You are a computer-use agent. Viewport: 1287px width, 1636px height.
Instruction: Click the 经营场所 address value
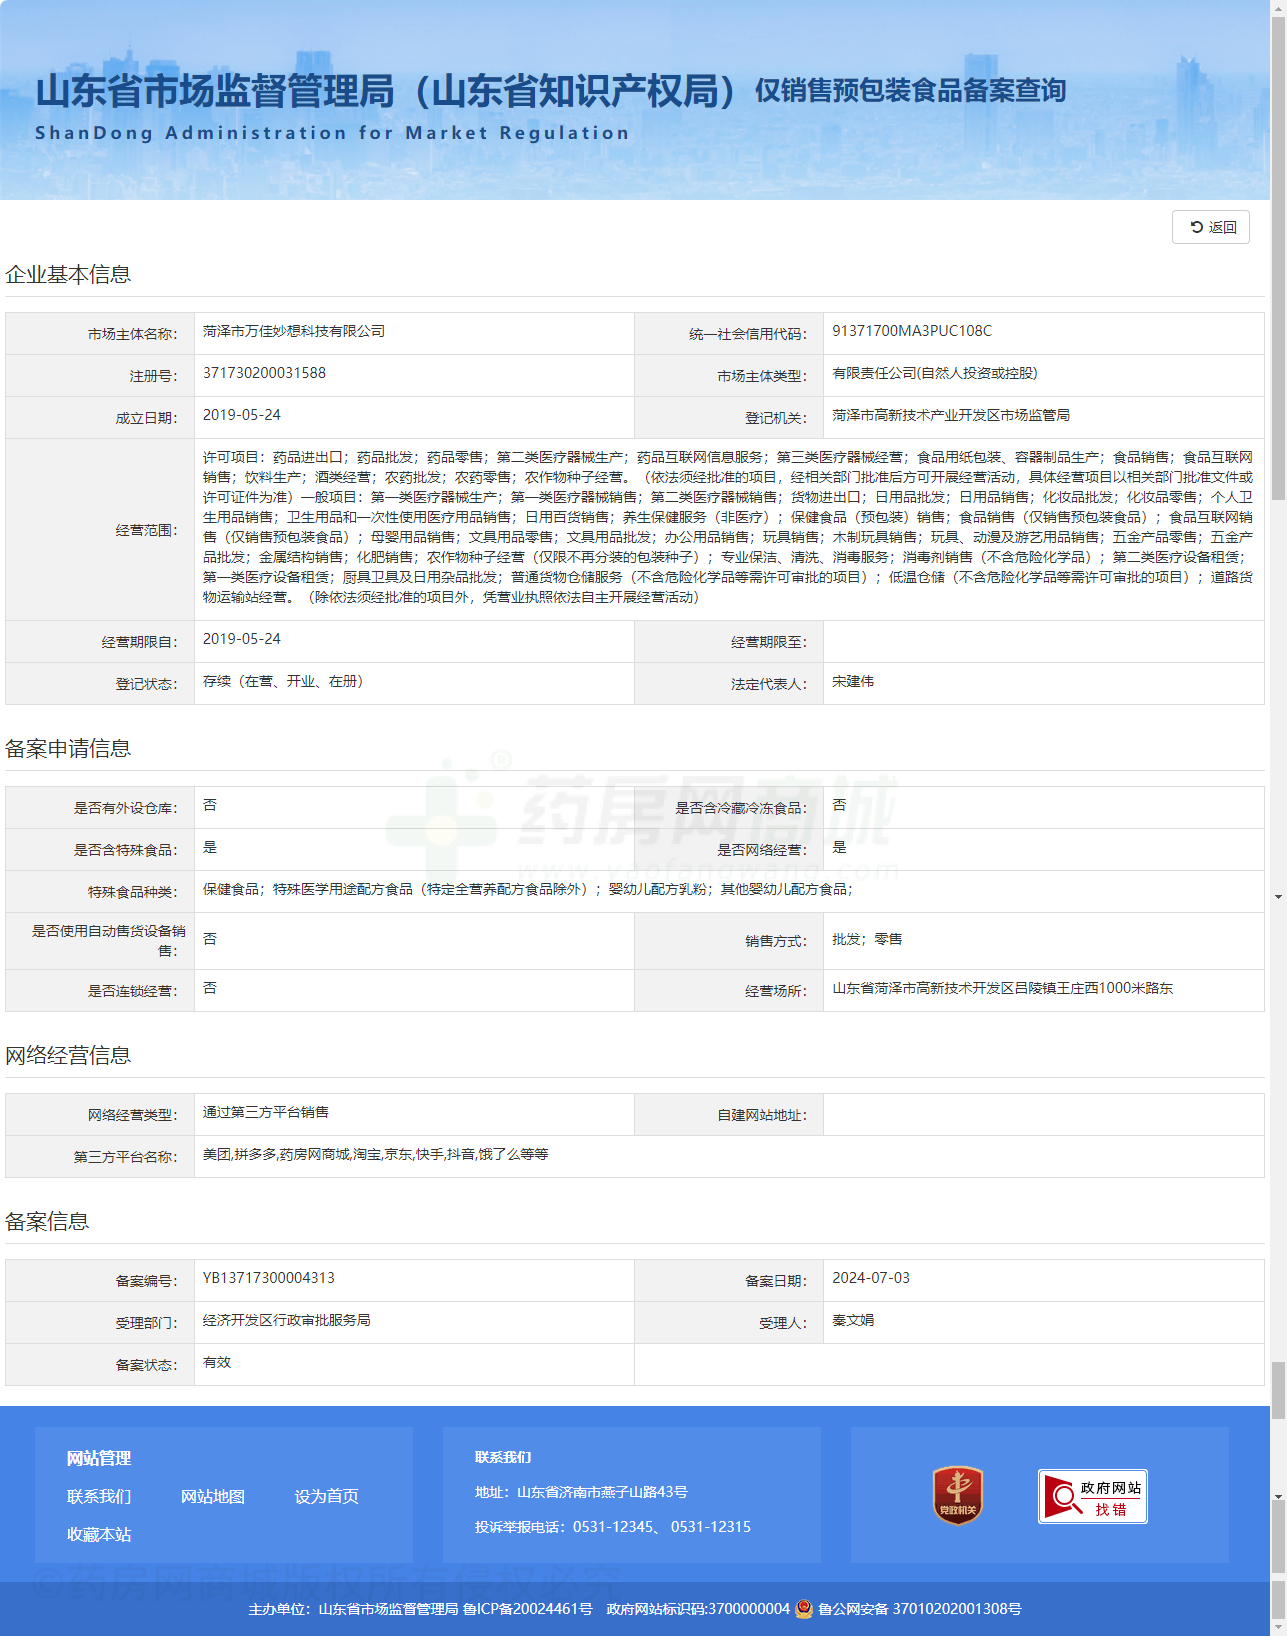pos(1002,988)
